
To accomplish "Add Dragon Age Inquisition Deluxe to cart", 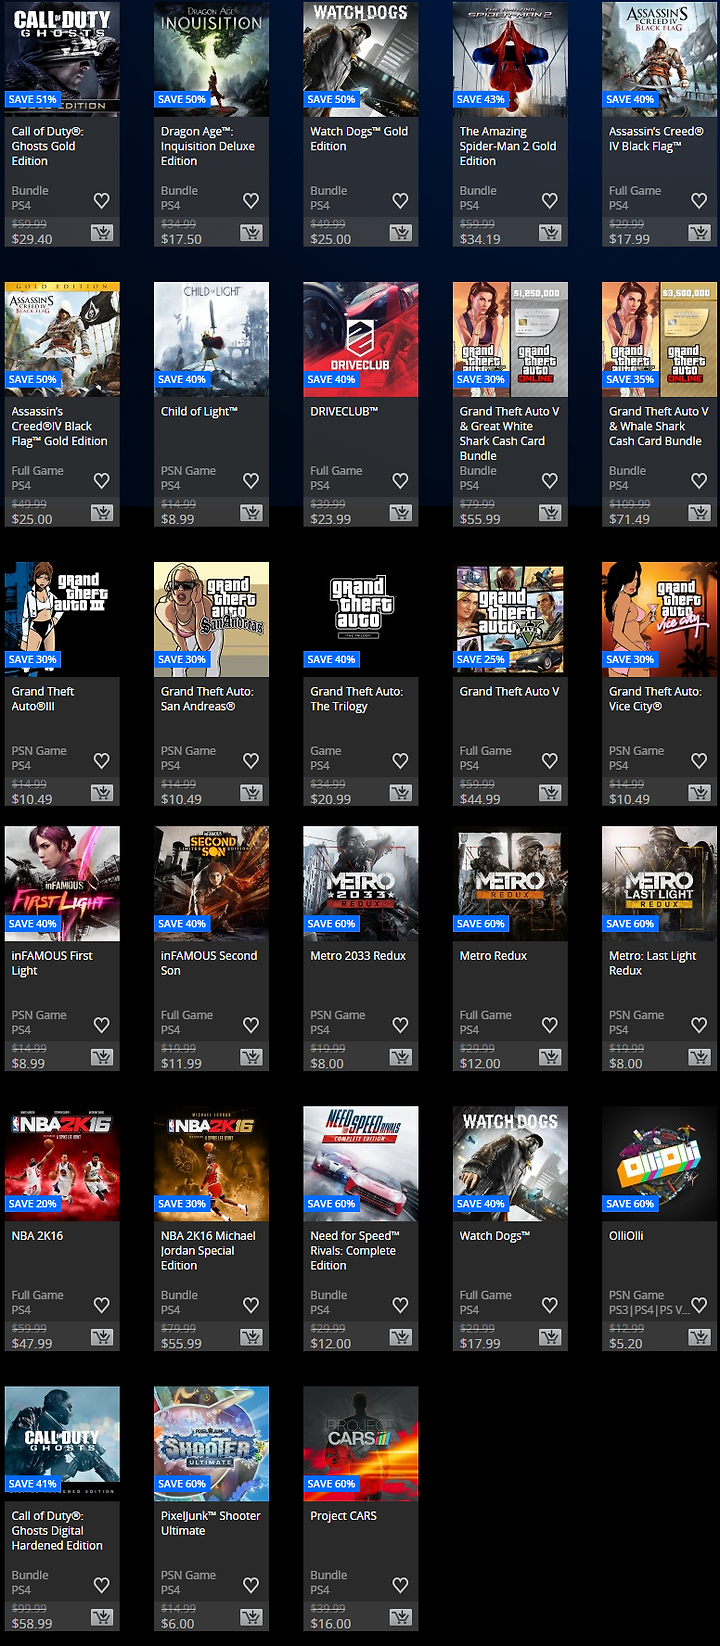I will click(x=252, y=233).
